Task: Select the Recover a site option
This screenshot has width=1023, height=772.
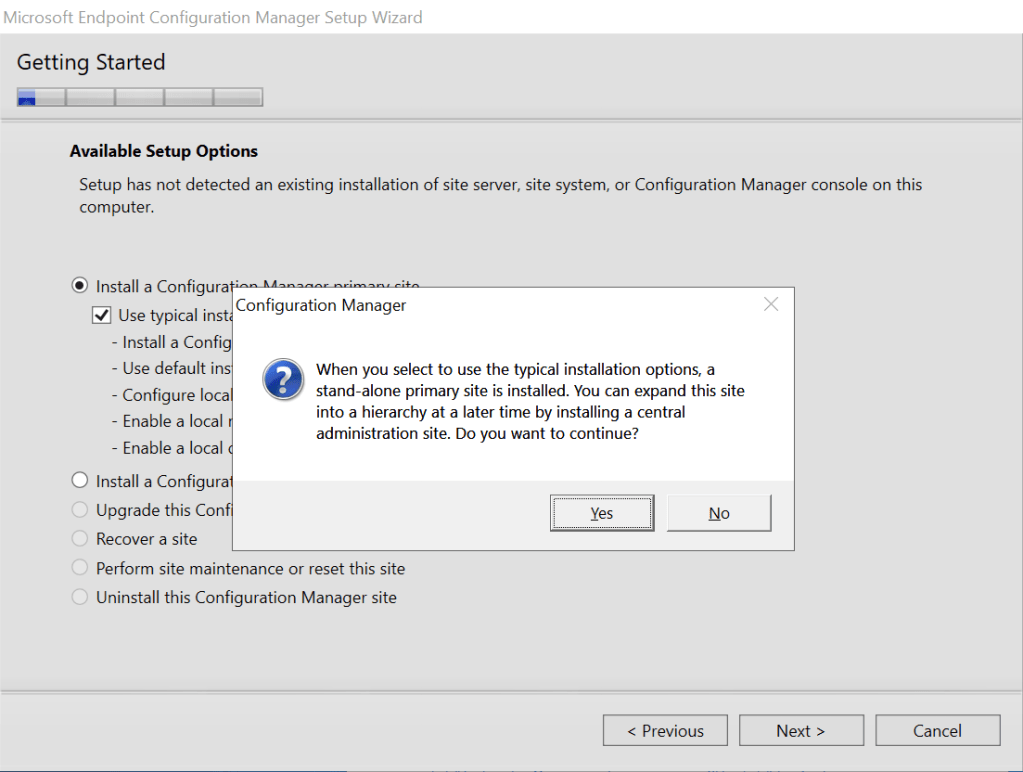Action: pos(80,539)
